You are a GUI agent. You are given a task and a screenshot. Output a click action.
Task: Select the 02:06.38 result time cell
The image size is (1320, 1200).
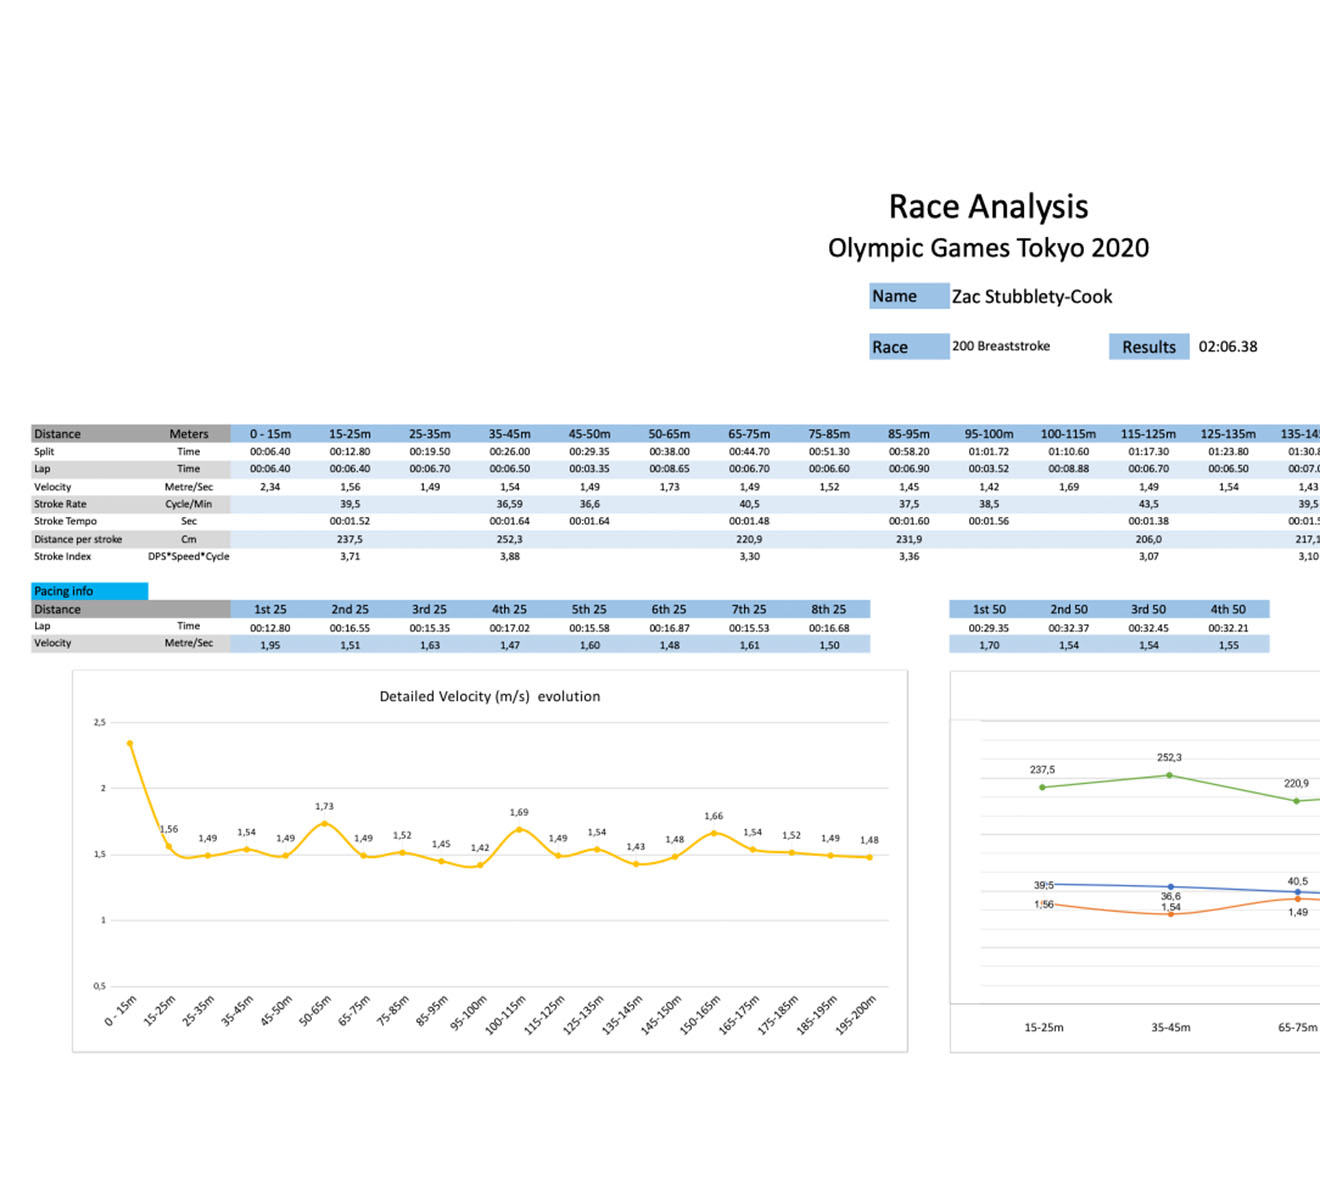1228,347
